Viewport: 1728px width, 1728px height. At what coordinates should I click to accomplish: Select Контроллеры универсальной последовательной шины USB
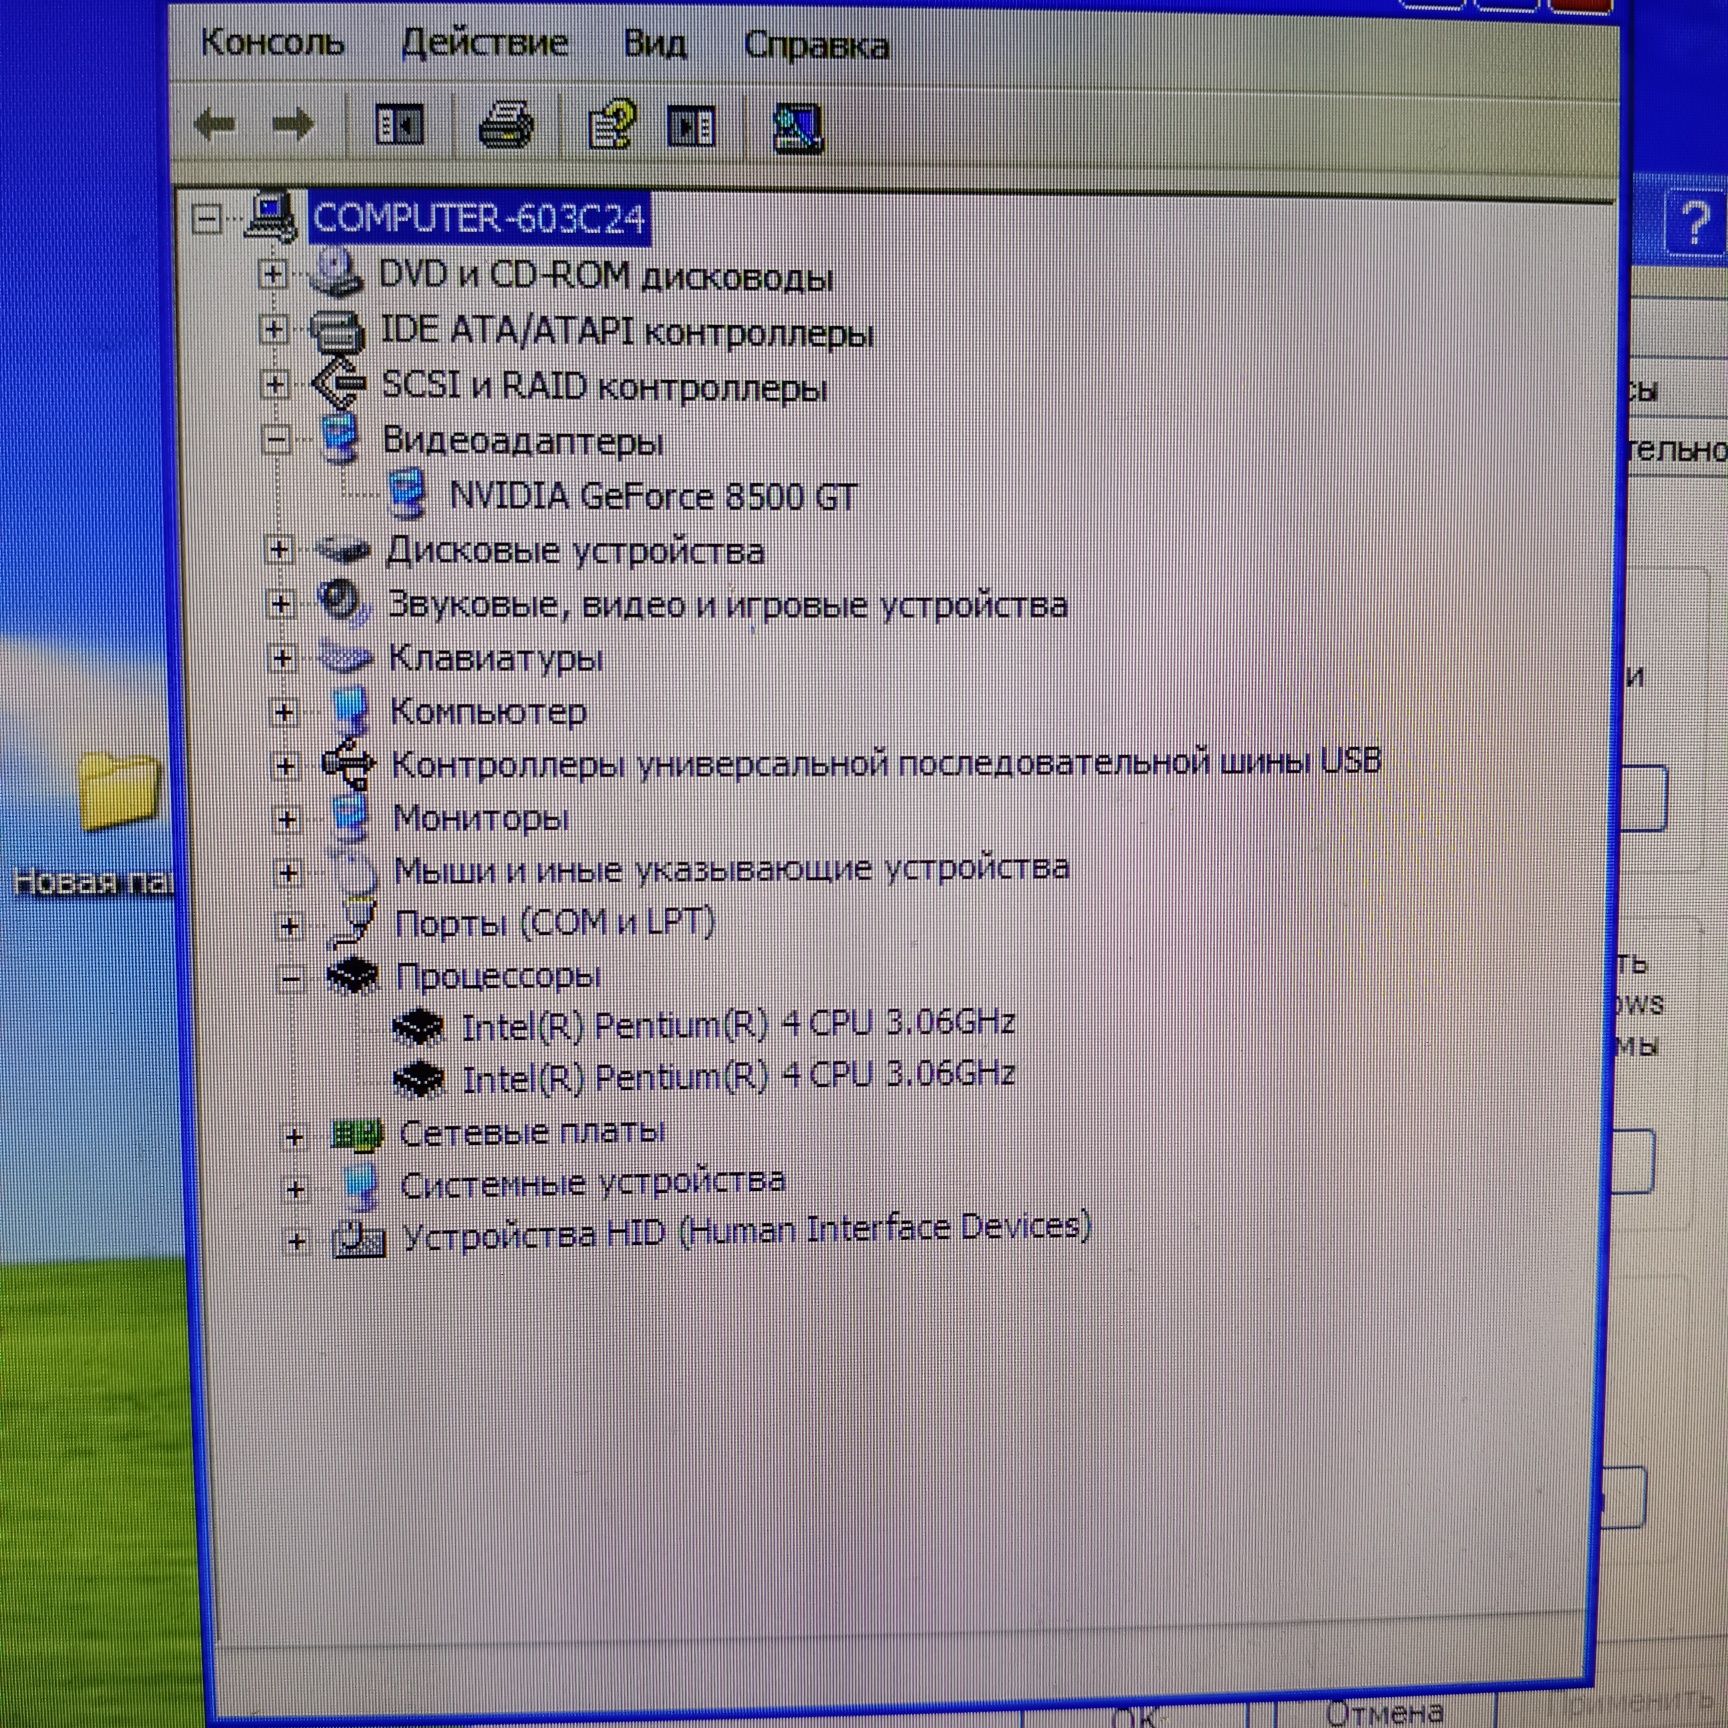886,762
